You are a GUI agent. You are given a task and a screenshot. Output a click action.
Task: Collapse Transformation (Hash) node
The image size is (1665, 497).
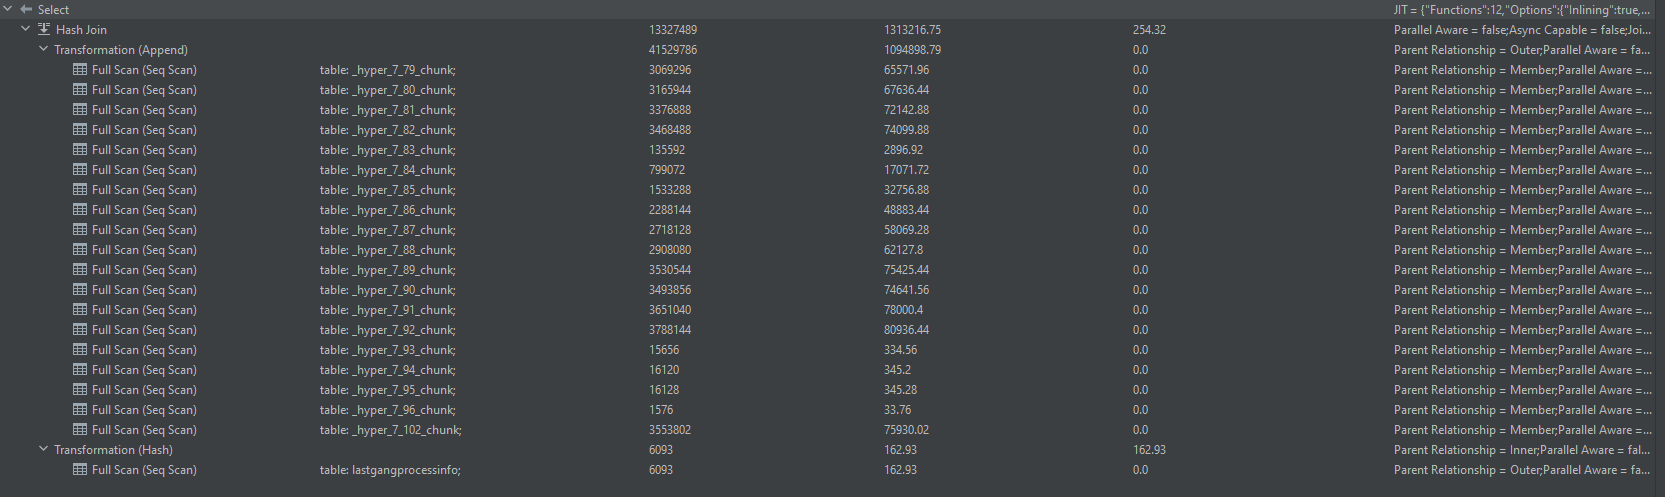tap(43, 450)
